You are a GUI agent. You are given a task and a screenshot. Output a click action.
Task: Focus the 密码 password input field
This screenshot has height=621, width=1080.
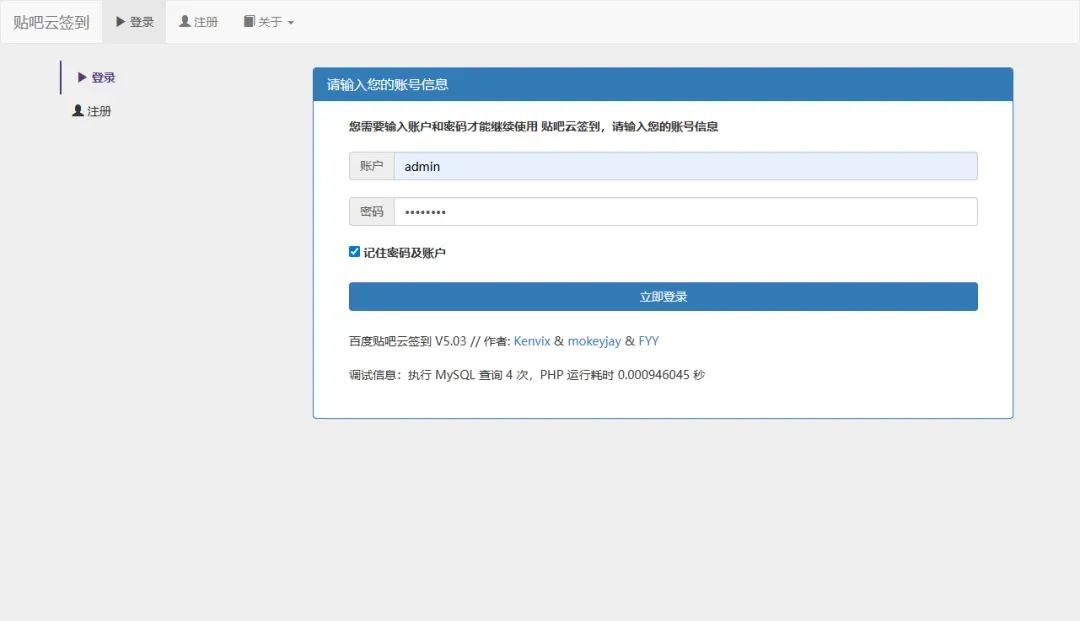click(685, 212)
